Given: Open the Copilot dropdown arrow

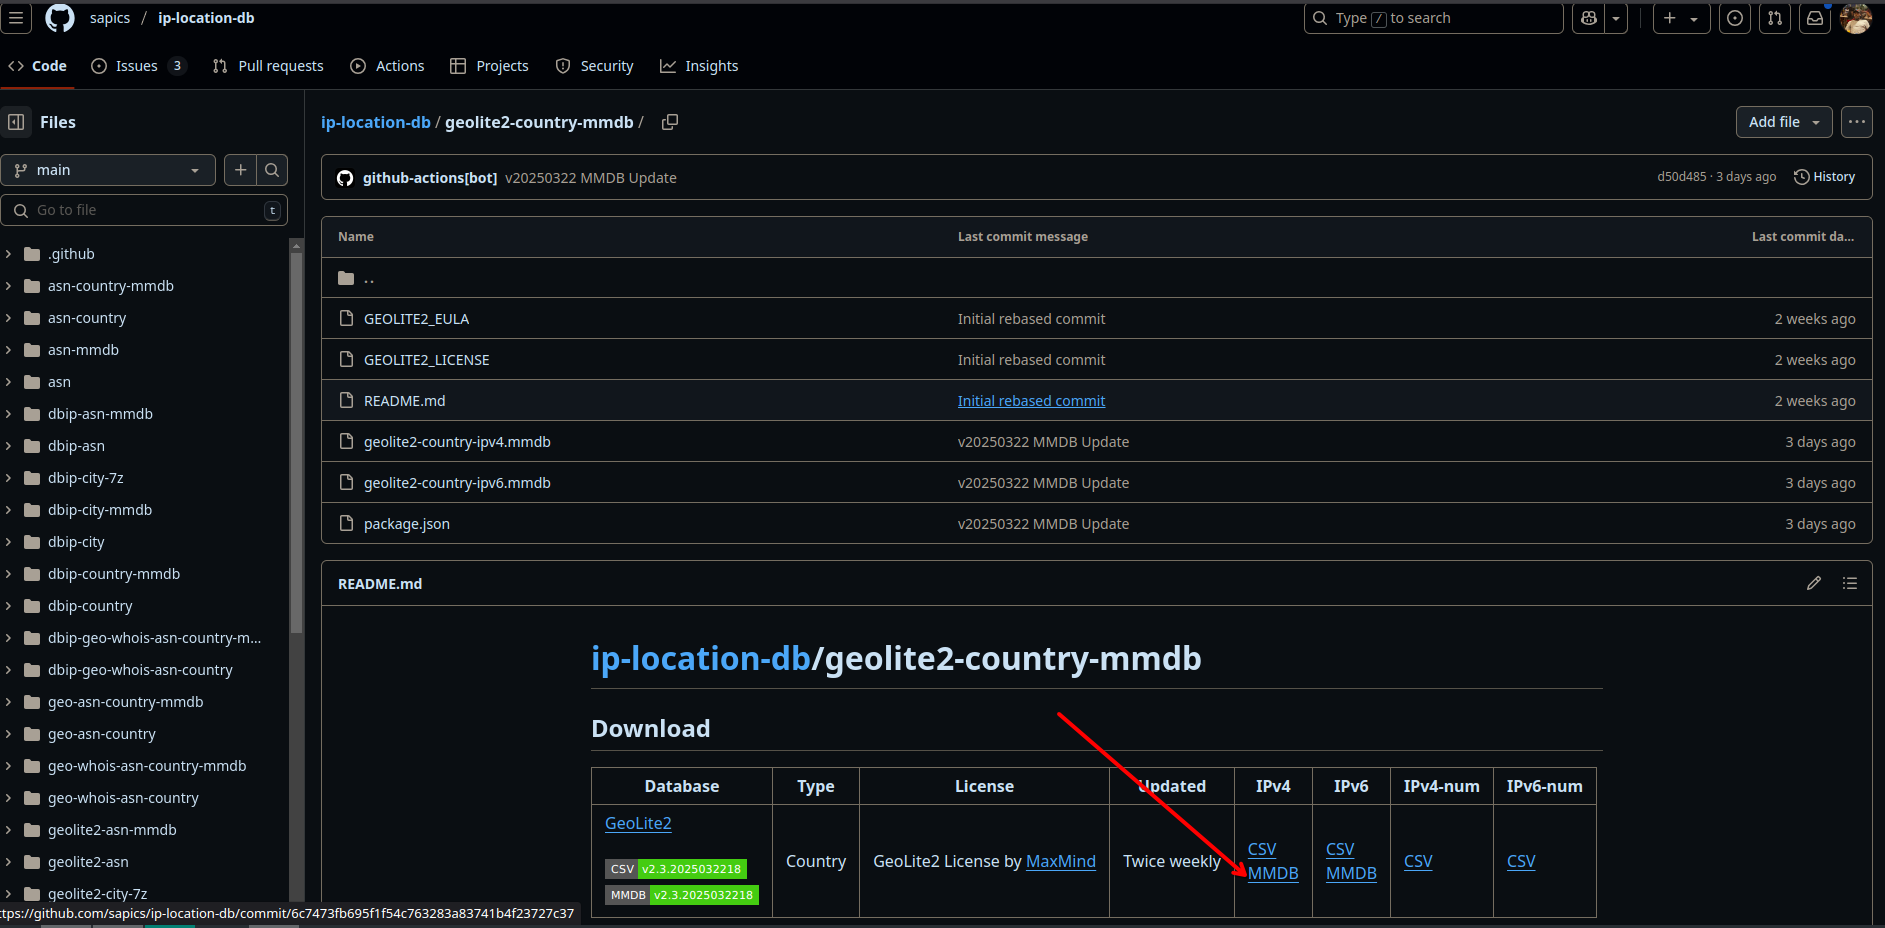Looking at the screenshot, I should pyautogui.click(x=1616, y=18).
